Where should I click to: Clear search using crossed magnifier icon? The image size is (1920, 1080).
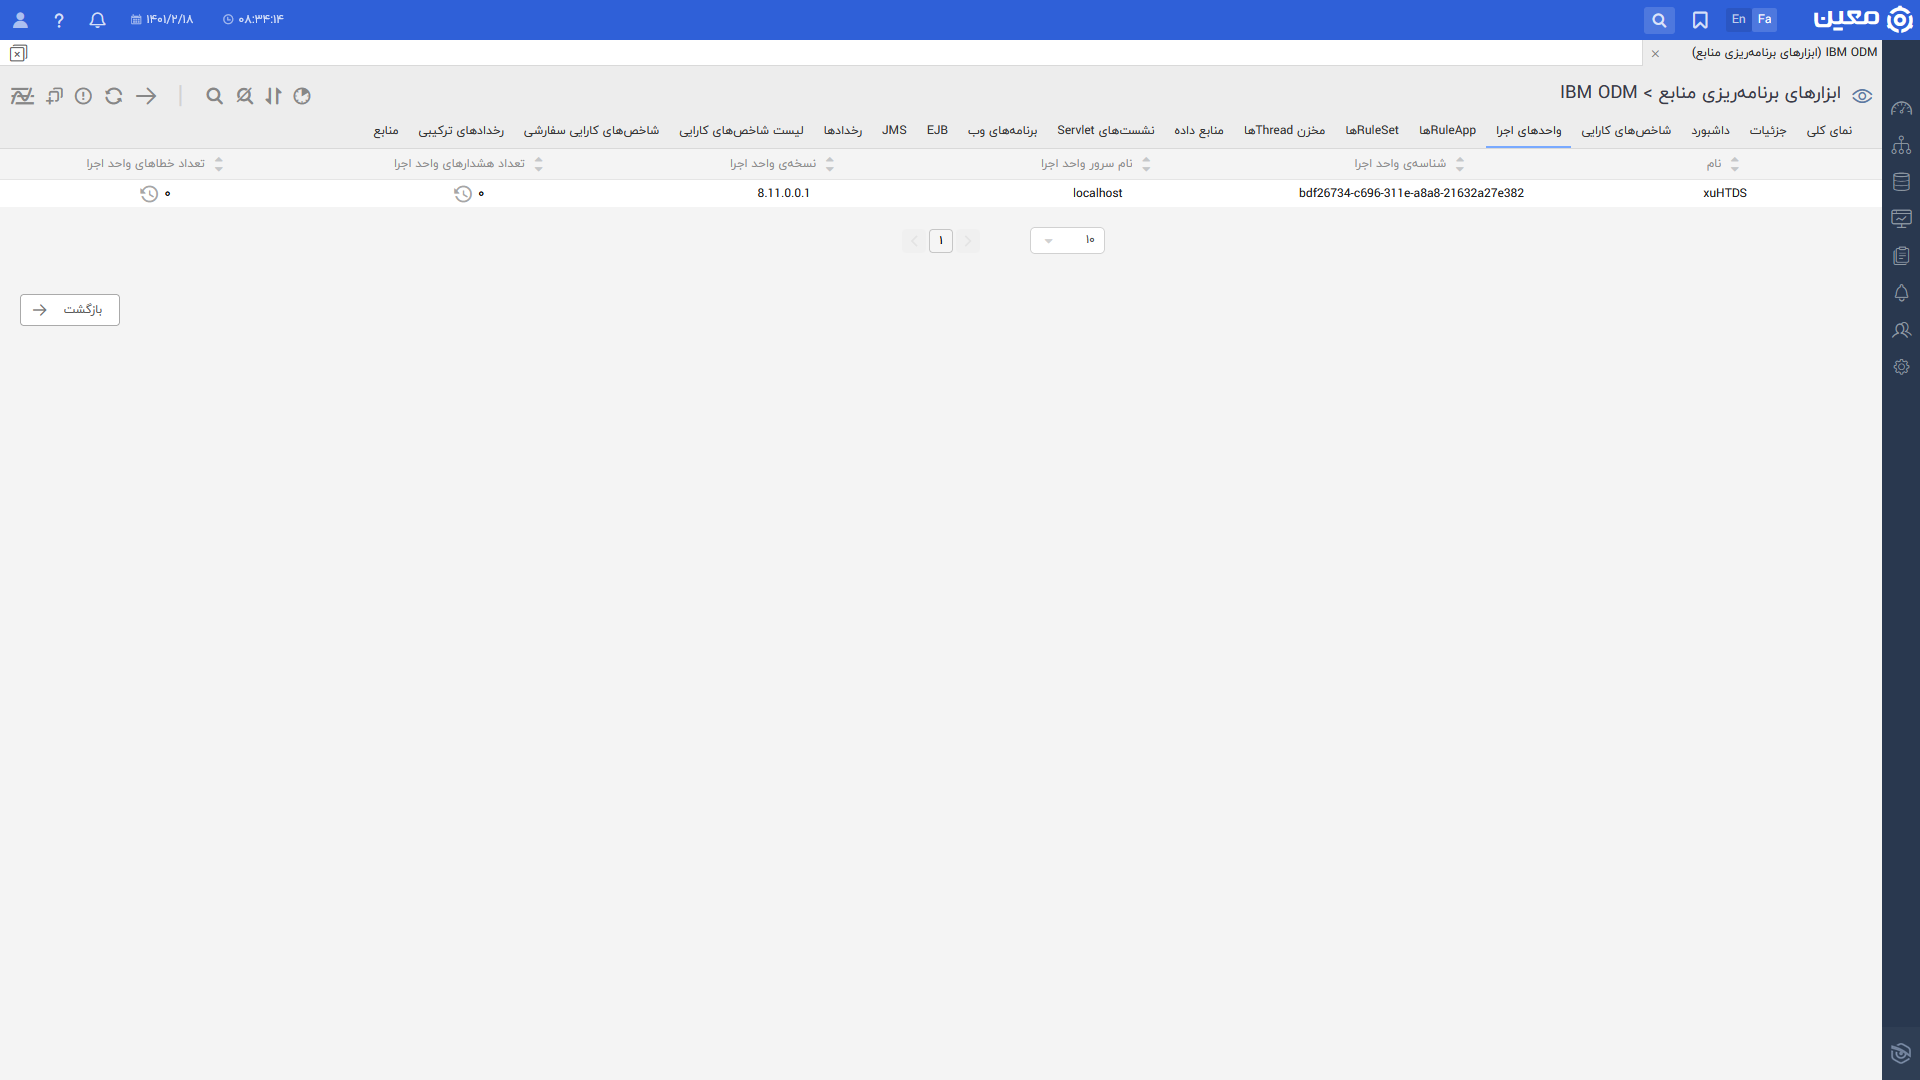pos(245,96)
